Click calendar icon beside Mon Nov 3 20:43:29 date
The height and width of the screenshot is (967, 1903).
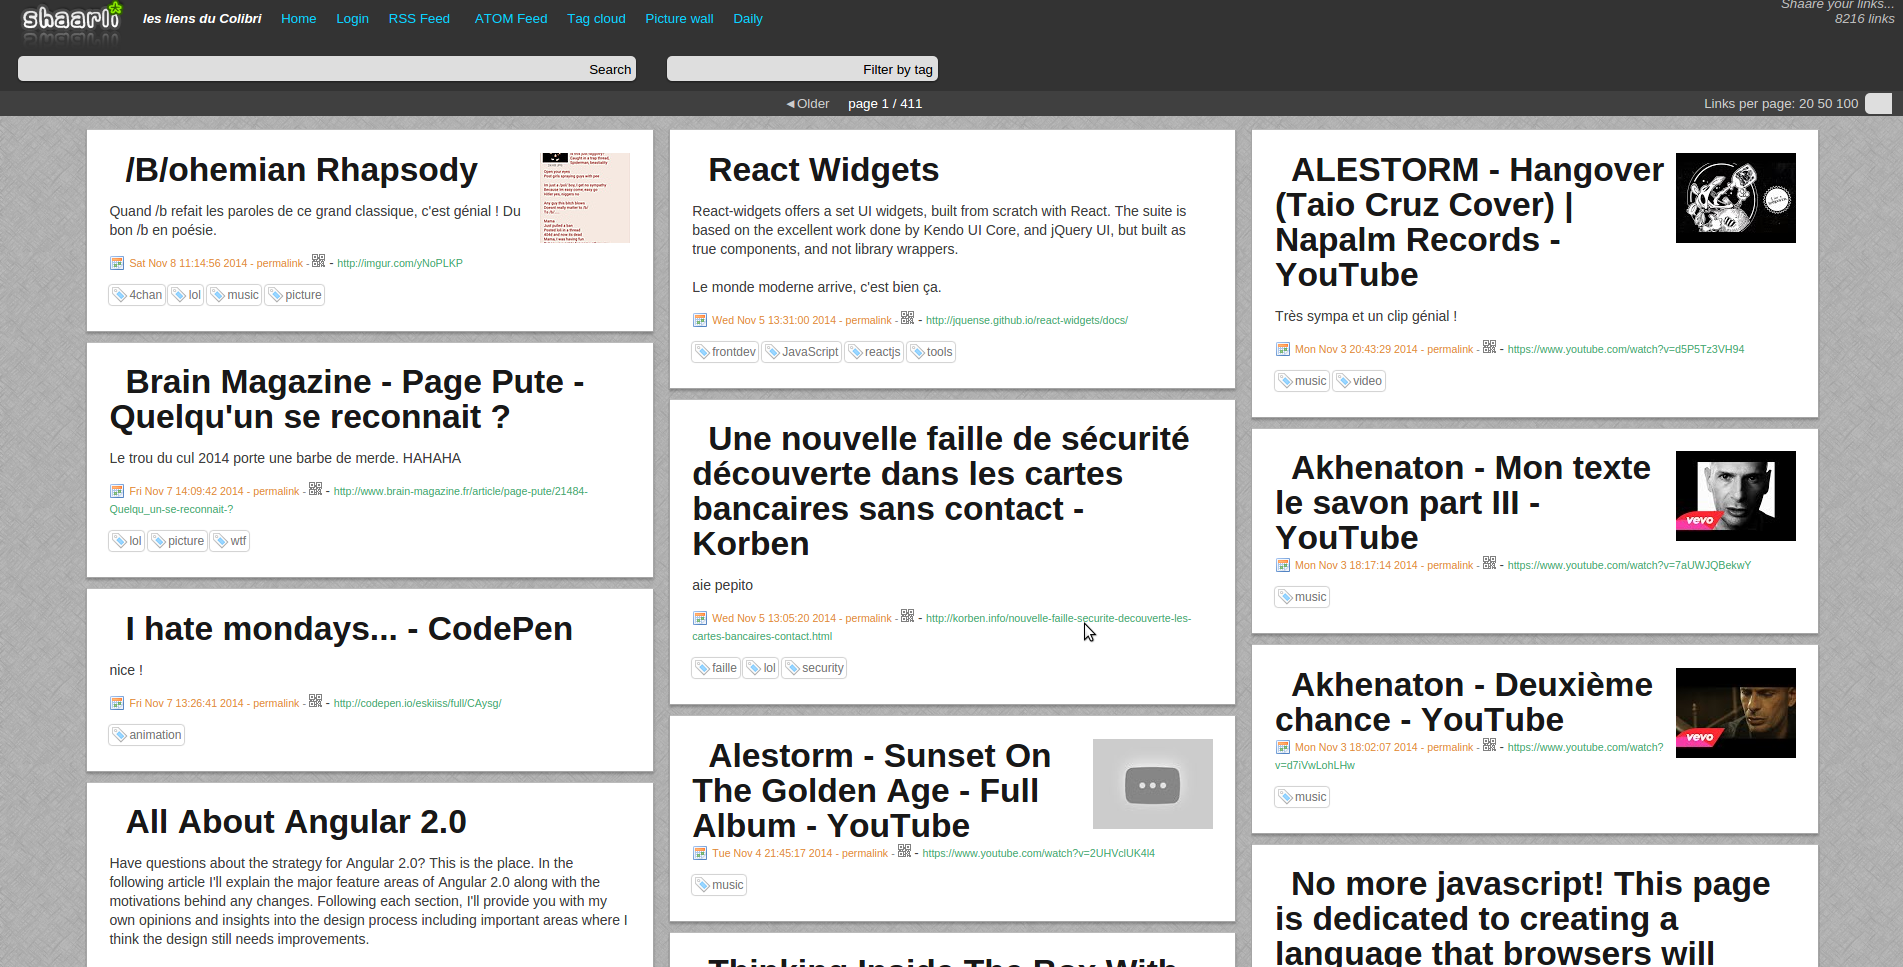click(1283, 349)
